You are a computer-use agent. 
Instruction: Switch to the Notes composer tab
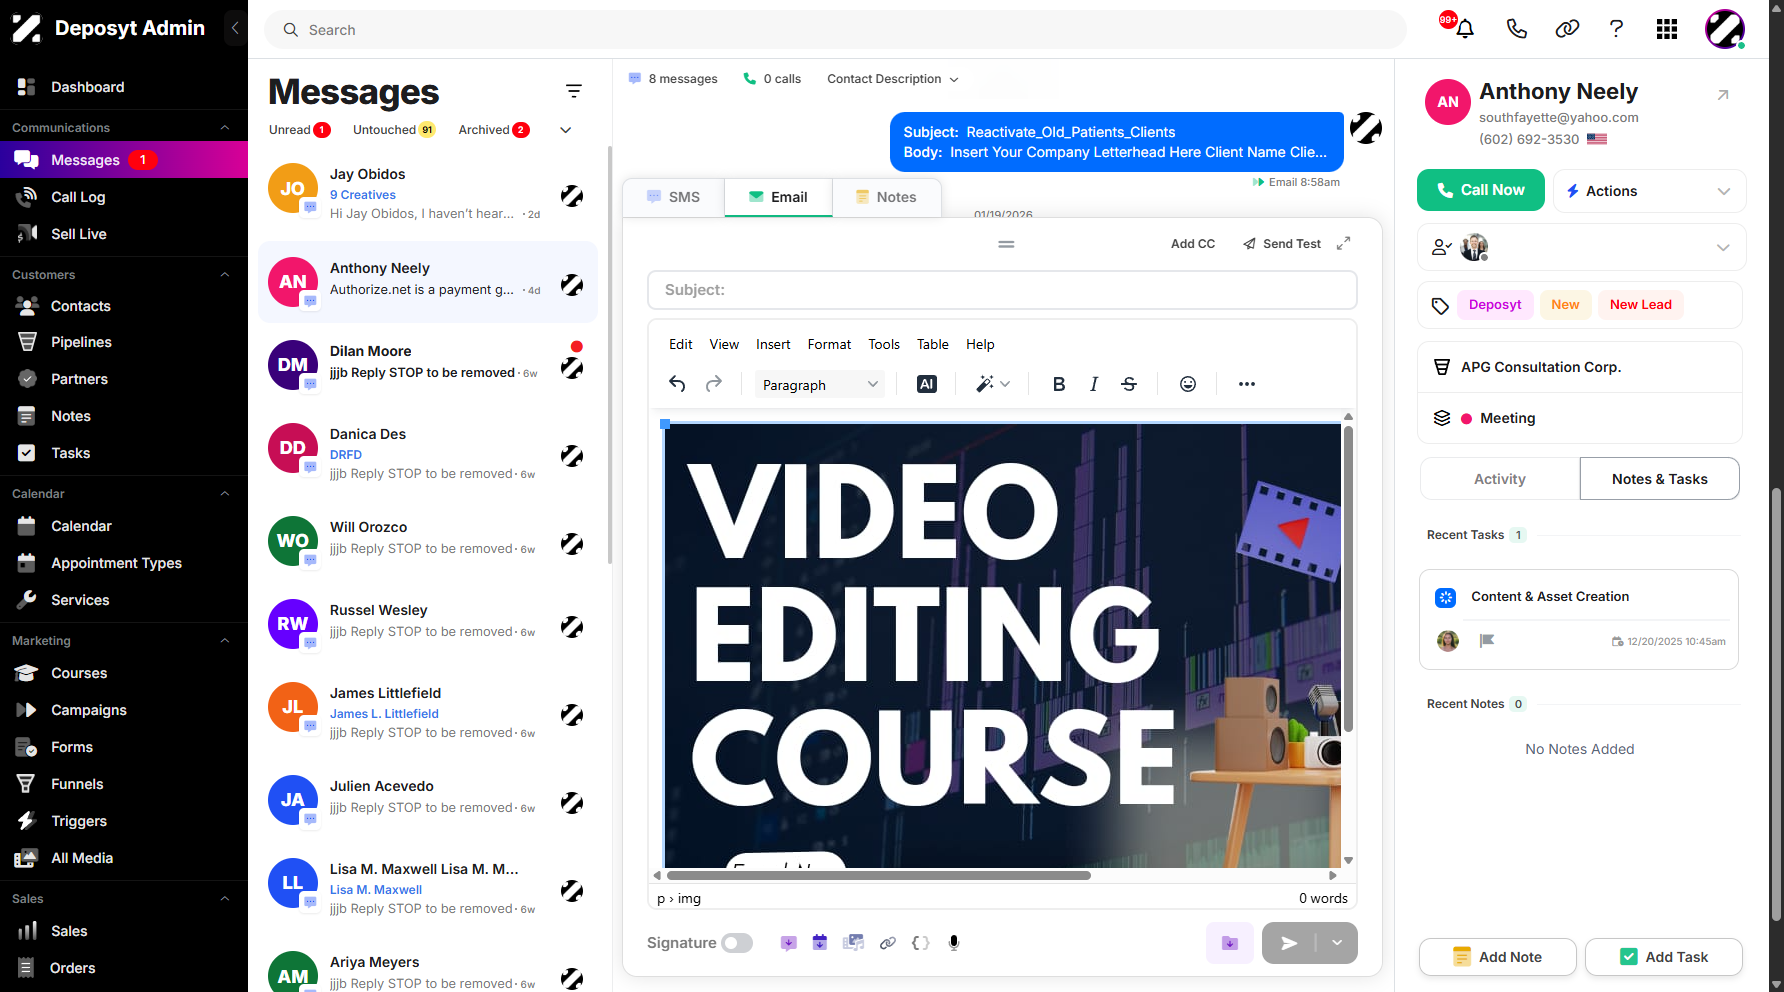click(886, 197)
